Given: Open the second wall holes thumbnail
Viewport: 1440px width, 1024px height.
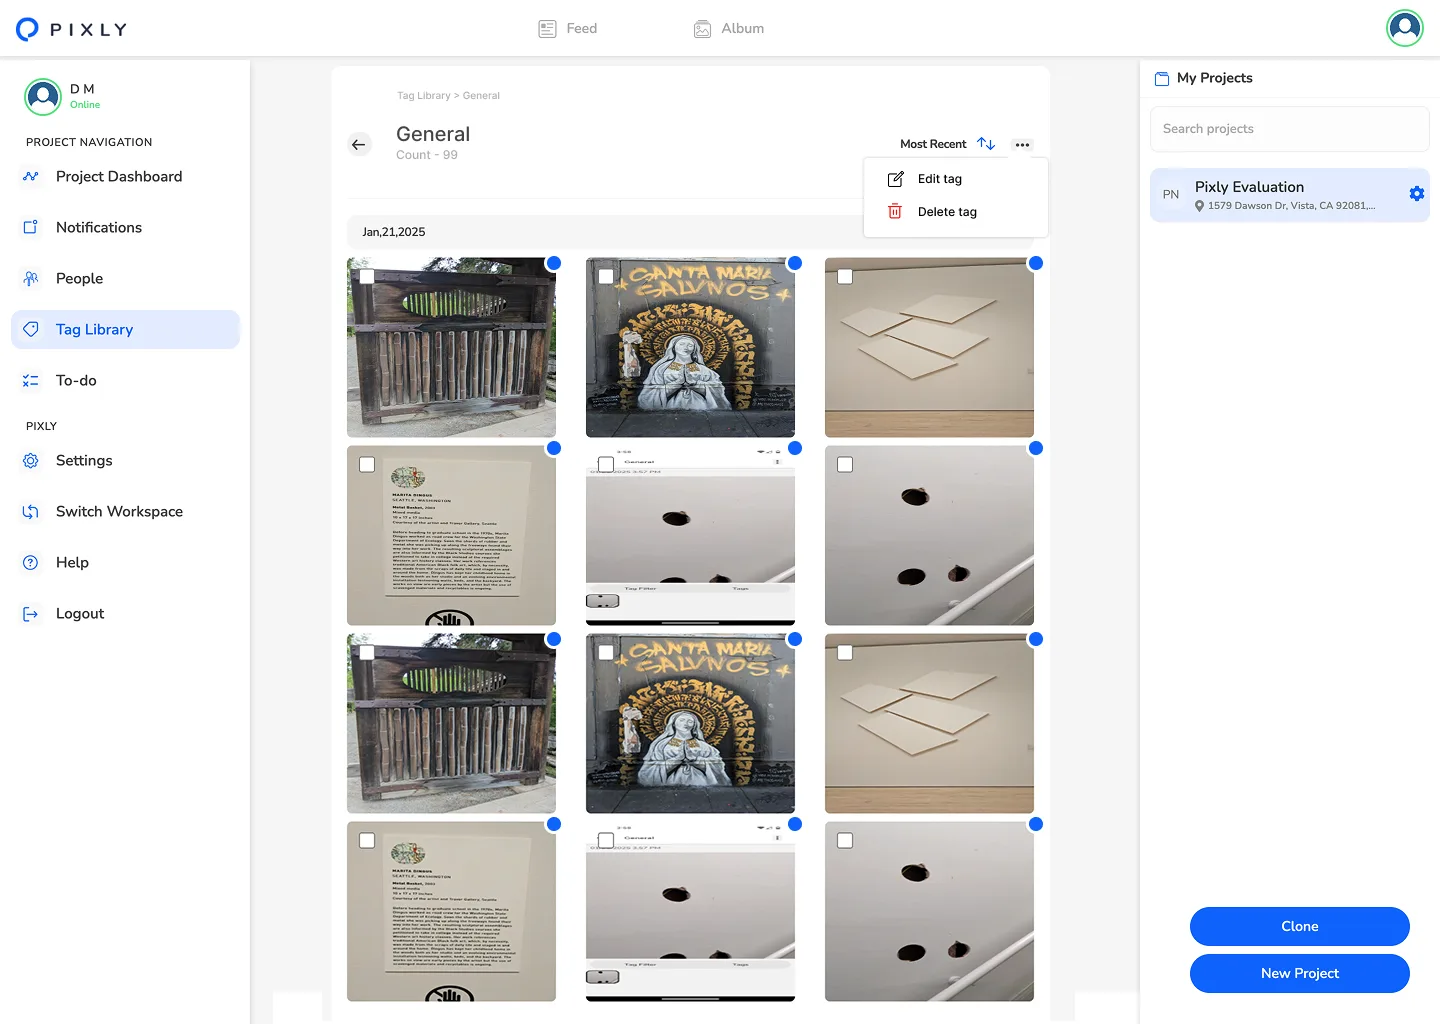Looking at the screenshot, I should [x=929, y=912].
